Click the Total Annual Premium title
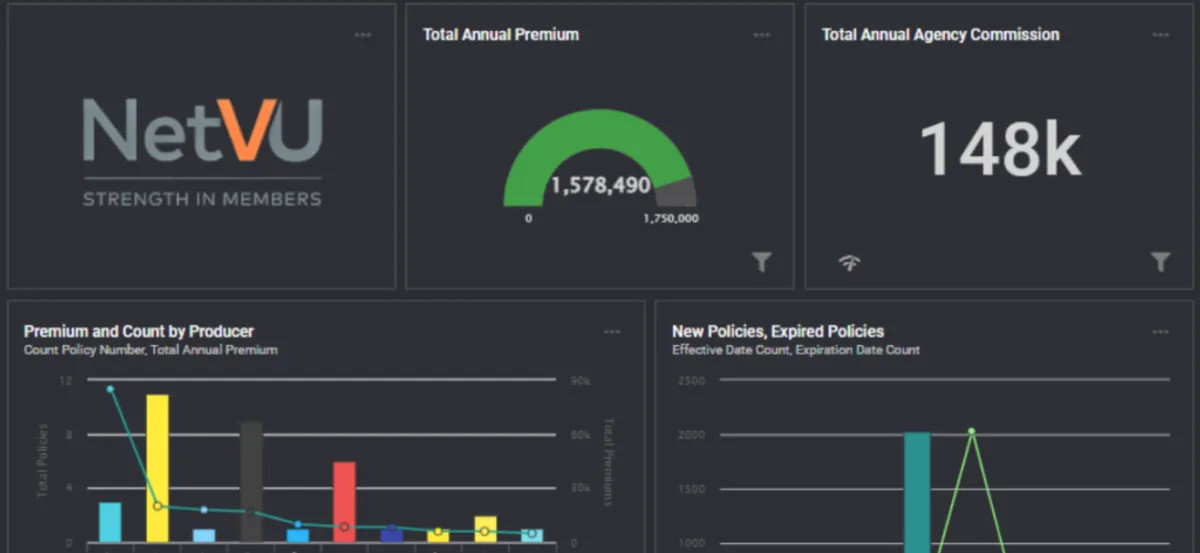Screen dimensions: 1200x553 [501, 34]
